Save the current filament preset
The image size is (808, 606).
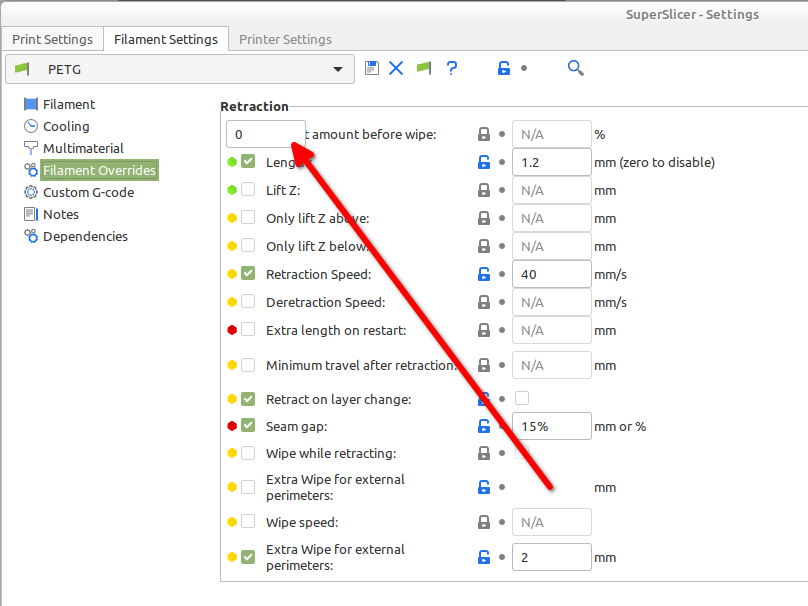click(x=372, y=67)
